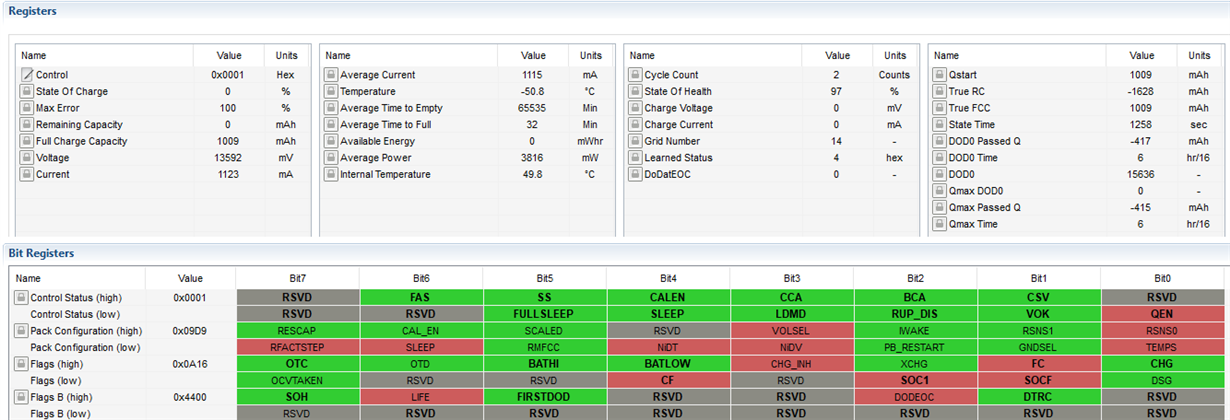Click the lock icon beside Temperature register
The image size is (1230, 420).
pos(331,91)
